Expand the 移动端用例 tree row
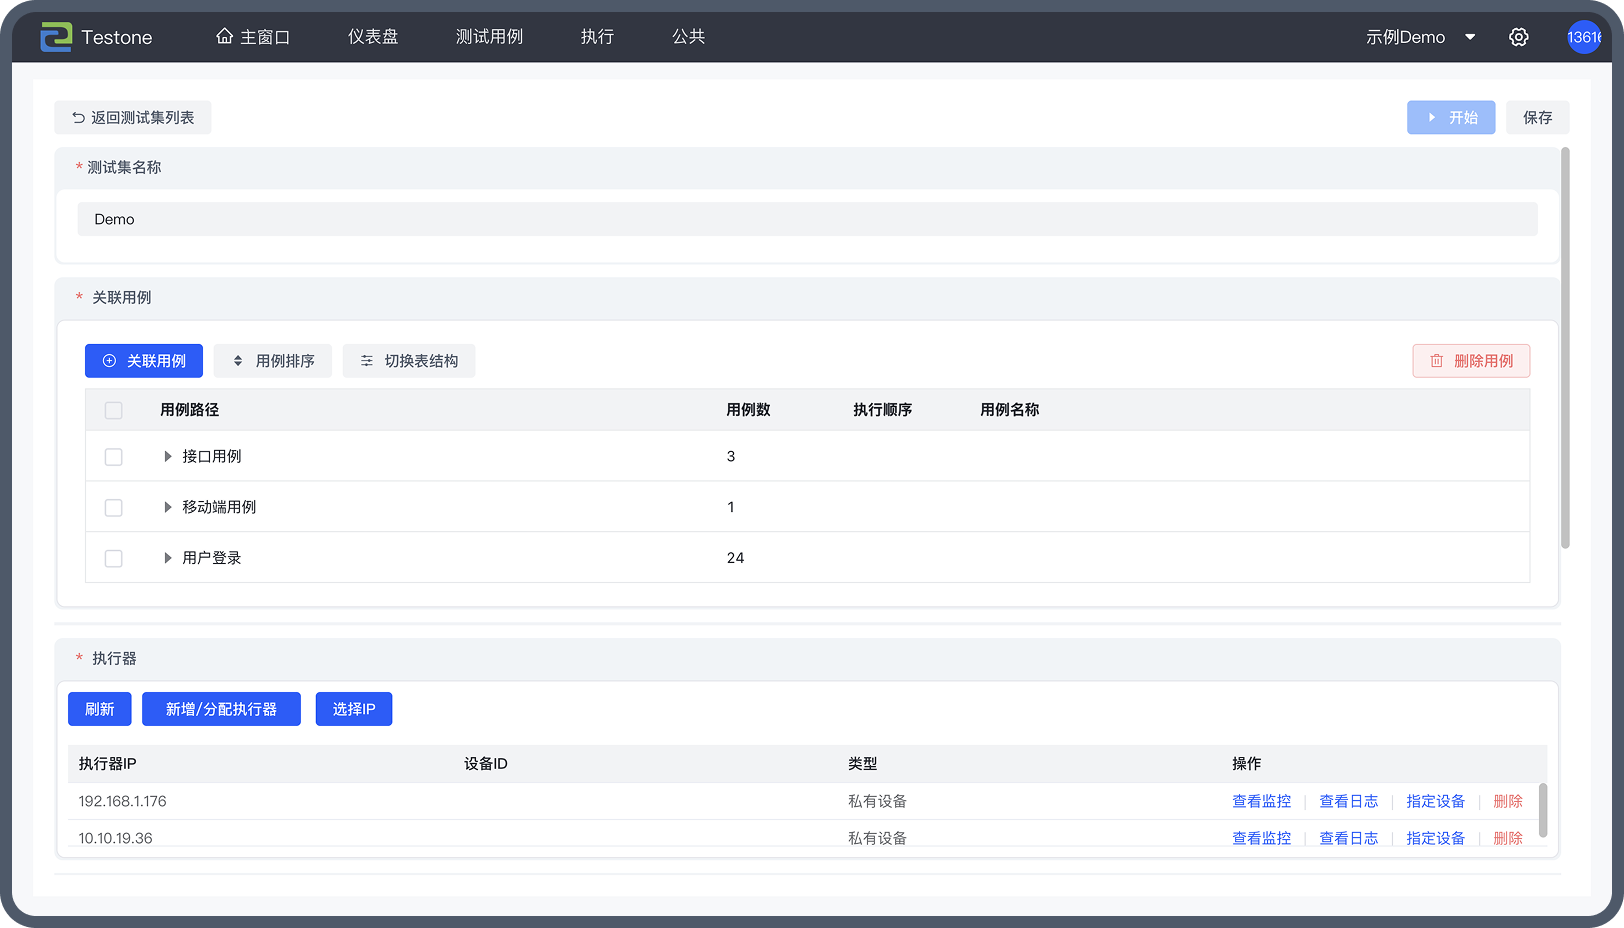The image size is (1624, 928). coord(168,508)
